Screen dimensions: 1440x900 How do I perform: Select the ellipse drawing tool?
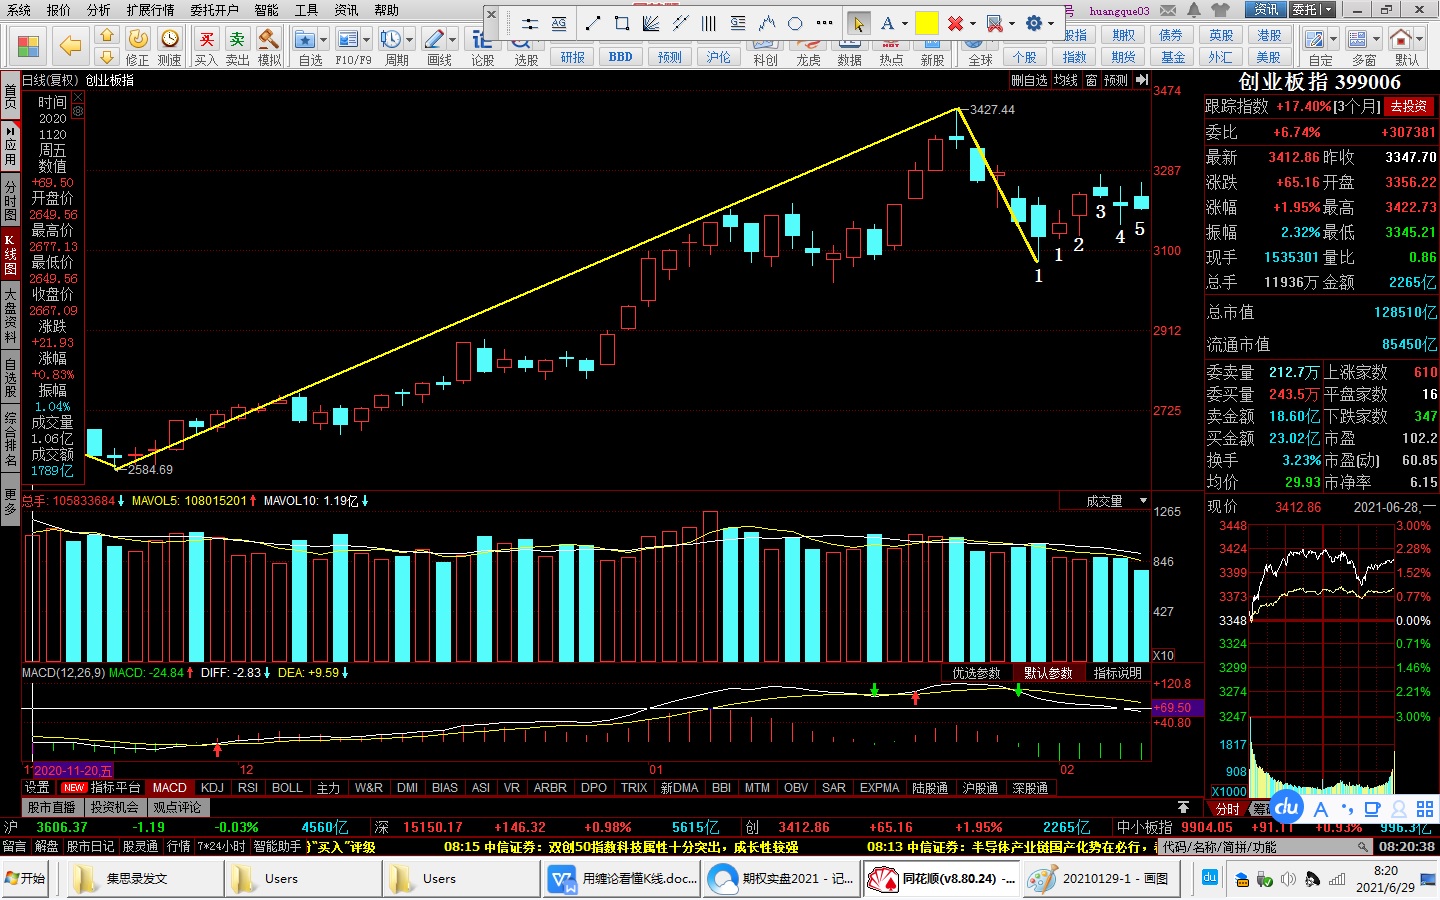(795, 23)
